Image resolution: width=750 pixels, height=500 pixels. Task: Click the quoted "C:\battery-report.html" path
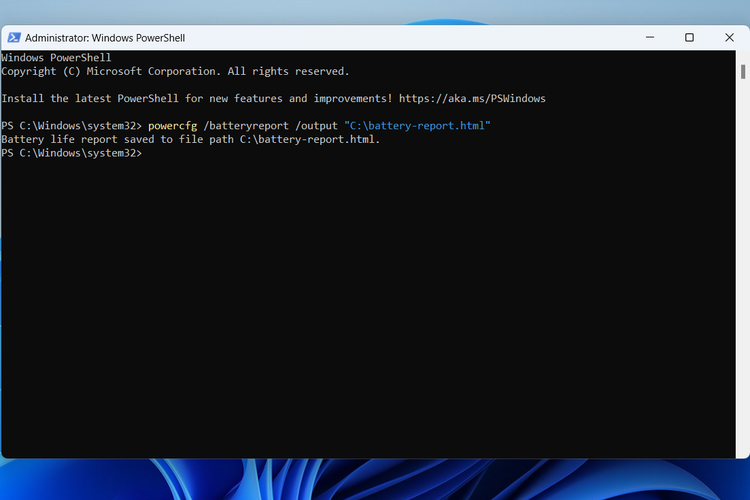pyautogui.click(x=417, y=126)
